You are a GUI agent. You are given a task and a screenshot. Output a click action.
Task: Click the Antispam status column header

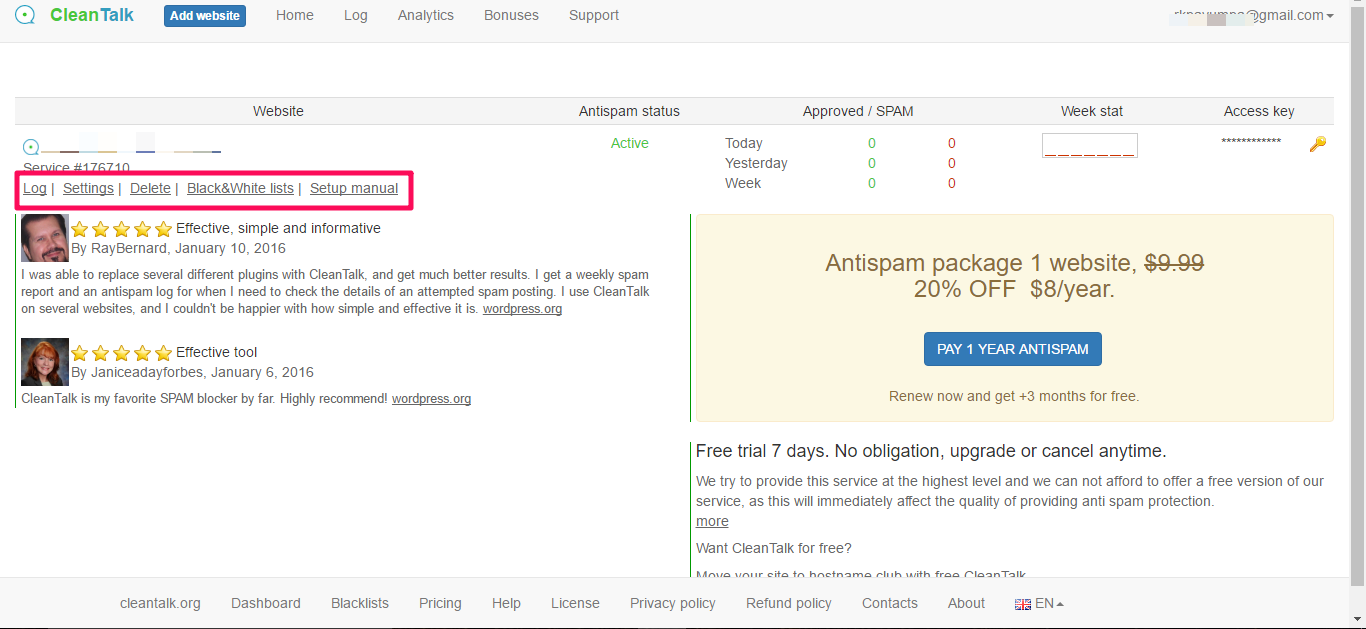click(x=629, y=111)
